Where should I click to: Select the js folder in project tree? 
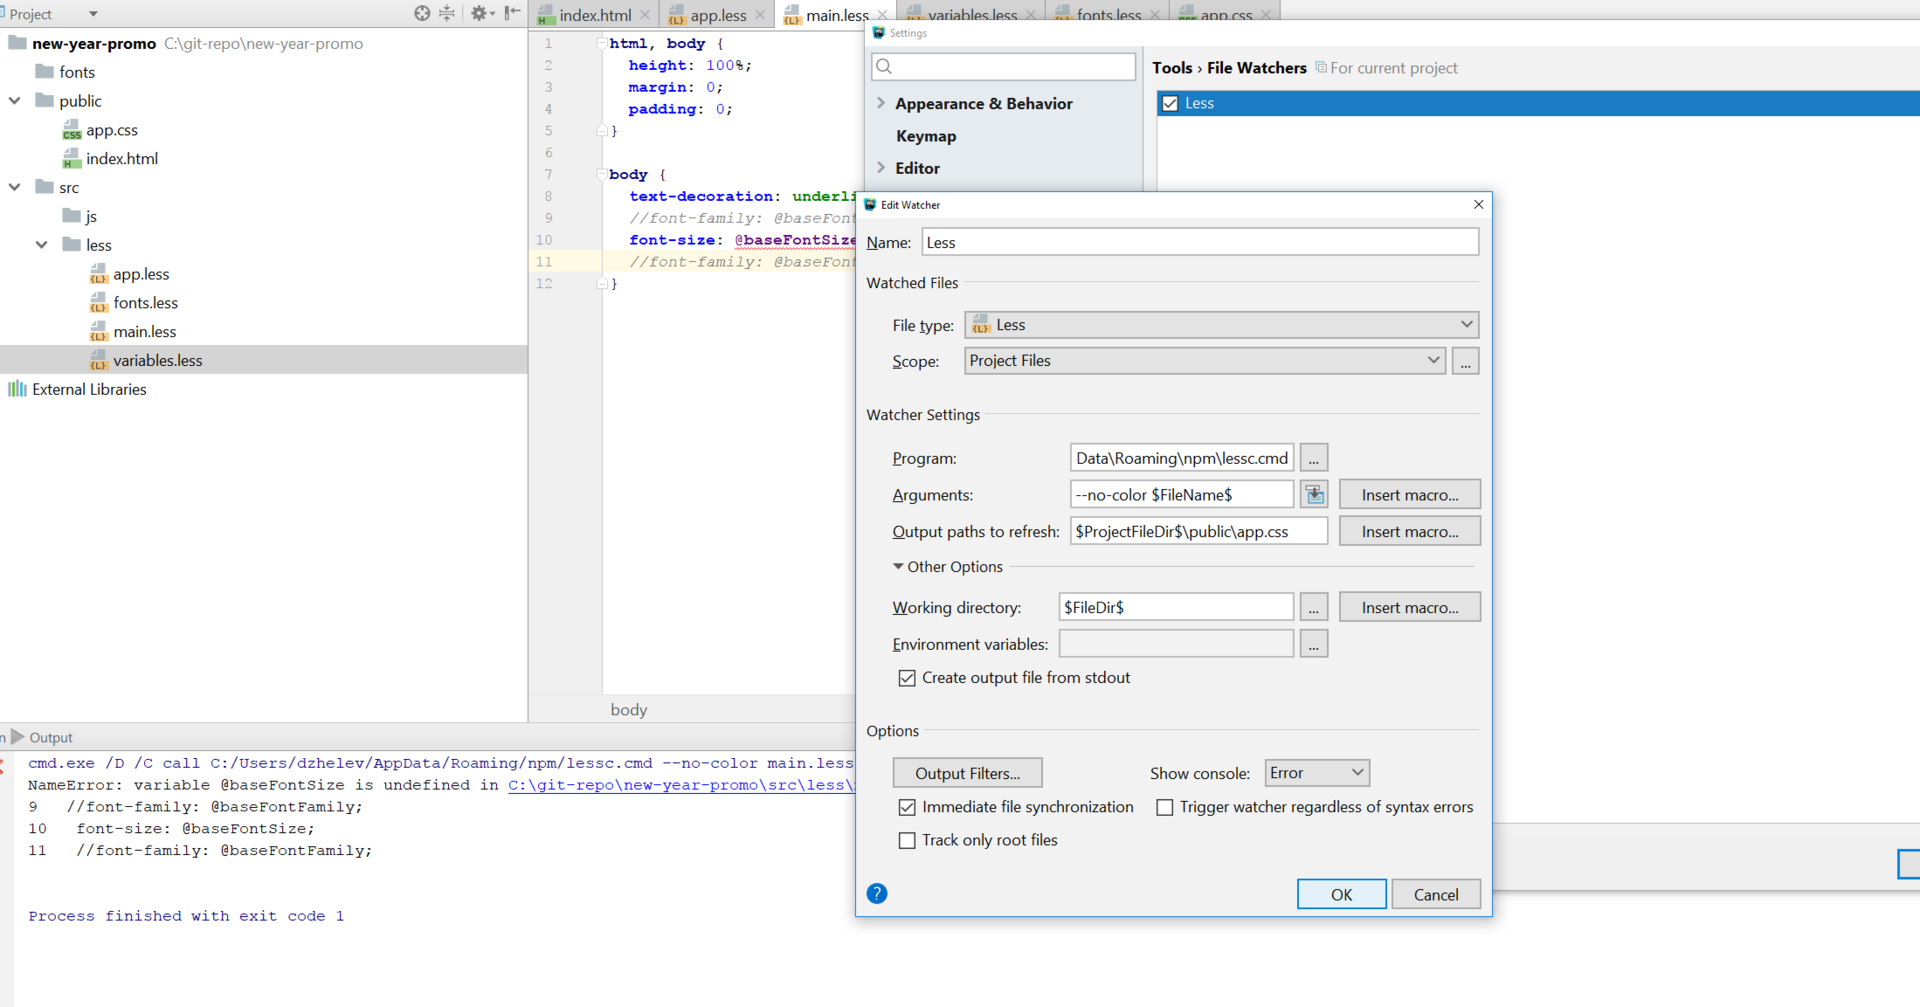tap(90, 216)
